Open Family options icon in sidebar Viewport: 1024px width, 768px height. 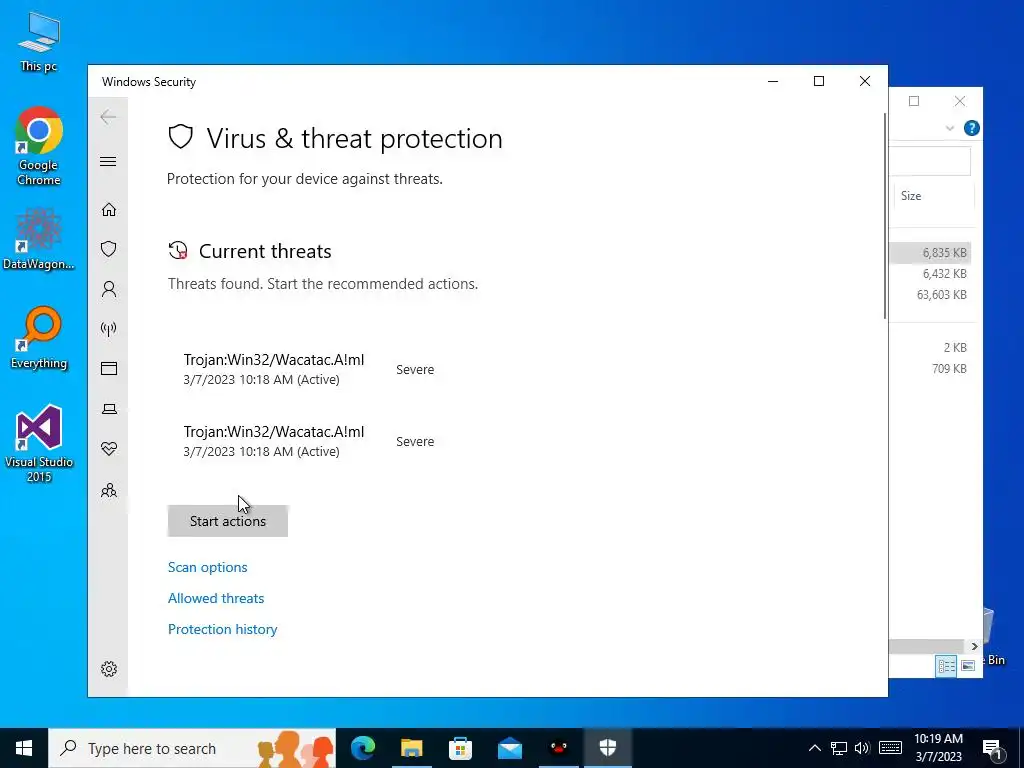pos(108,490)
